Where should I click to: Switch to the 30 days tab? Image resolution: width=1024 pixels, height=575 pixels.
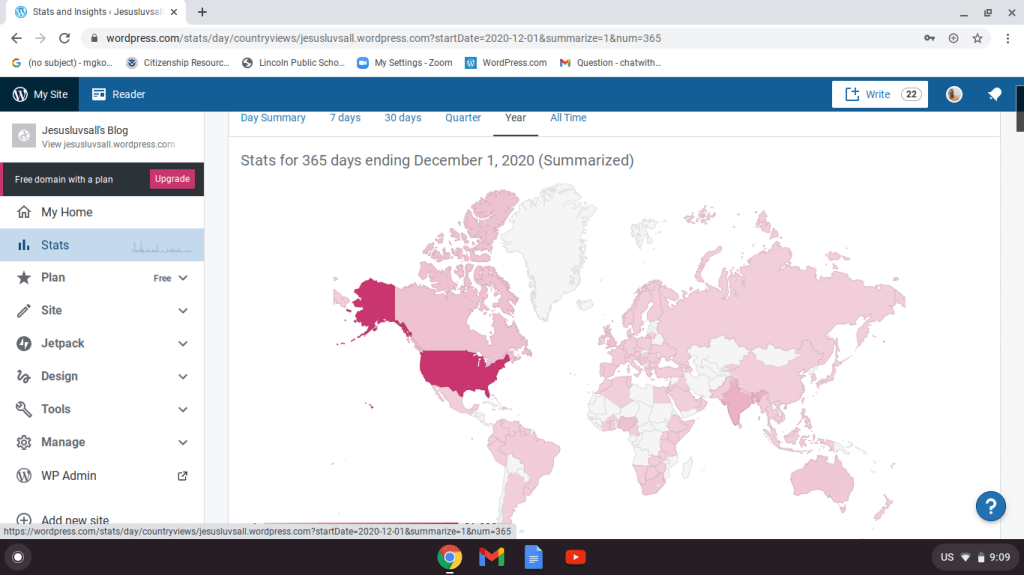(402, 118)
